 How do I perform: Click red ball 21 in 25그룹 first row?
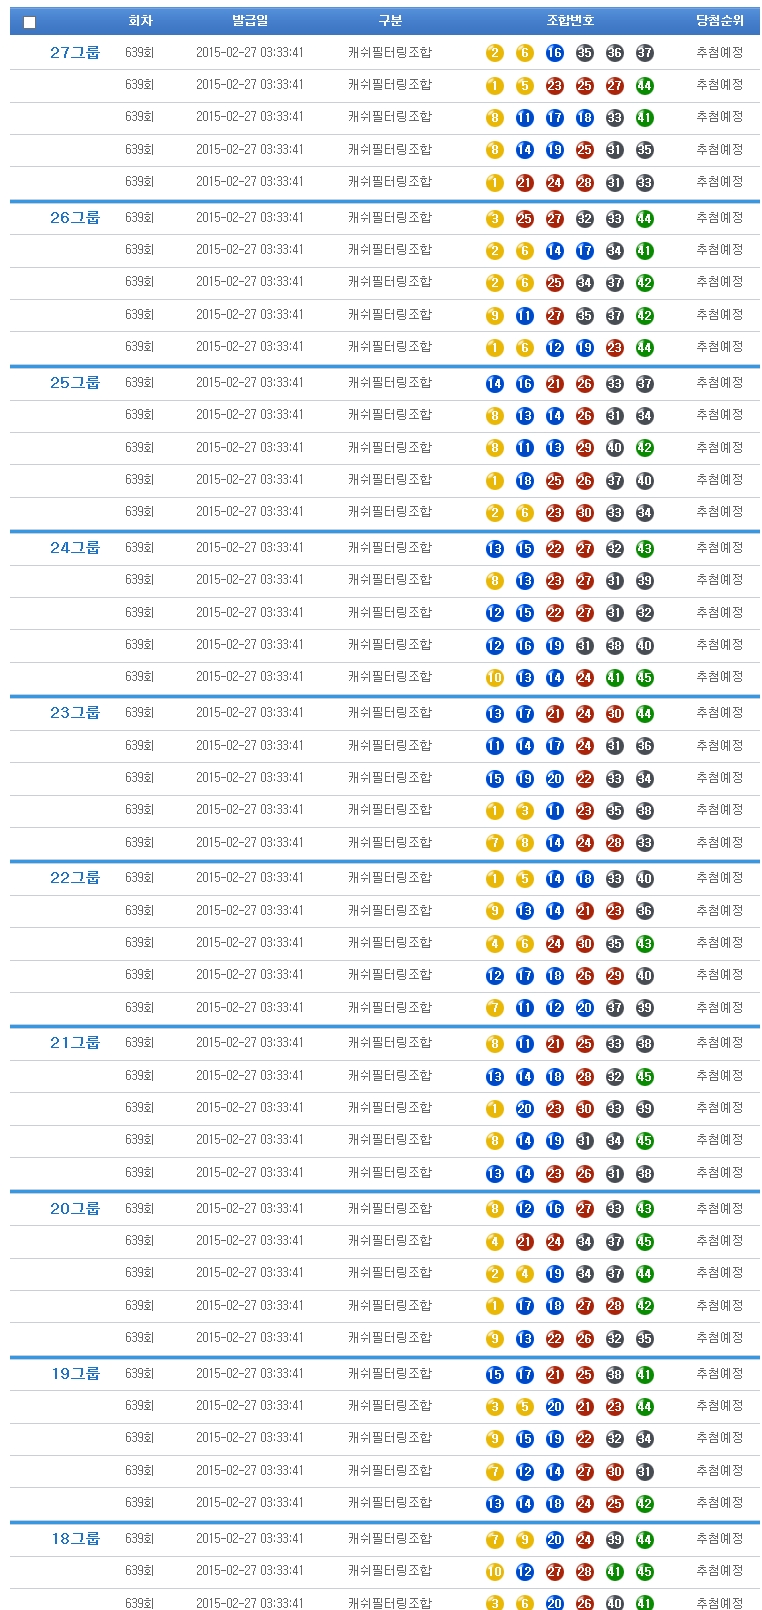coord(554,383)
